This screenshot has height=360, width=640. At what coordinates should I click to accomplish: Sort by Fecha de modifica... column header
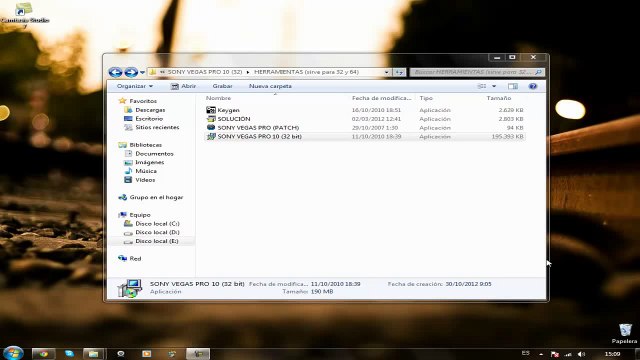[382, 98]
